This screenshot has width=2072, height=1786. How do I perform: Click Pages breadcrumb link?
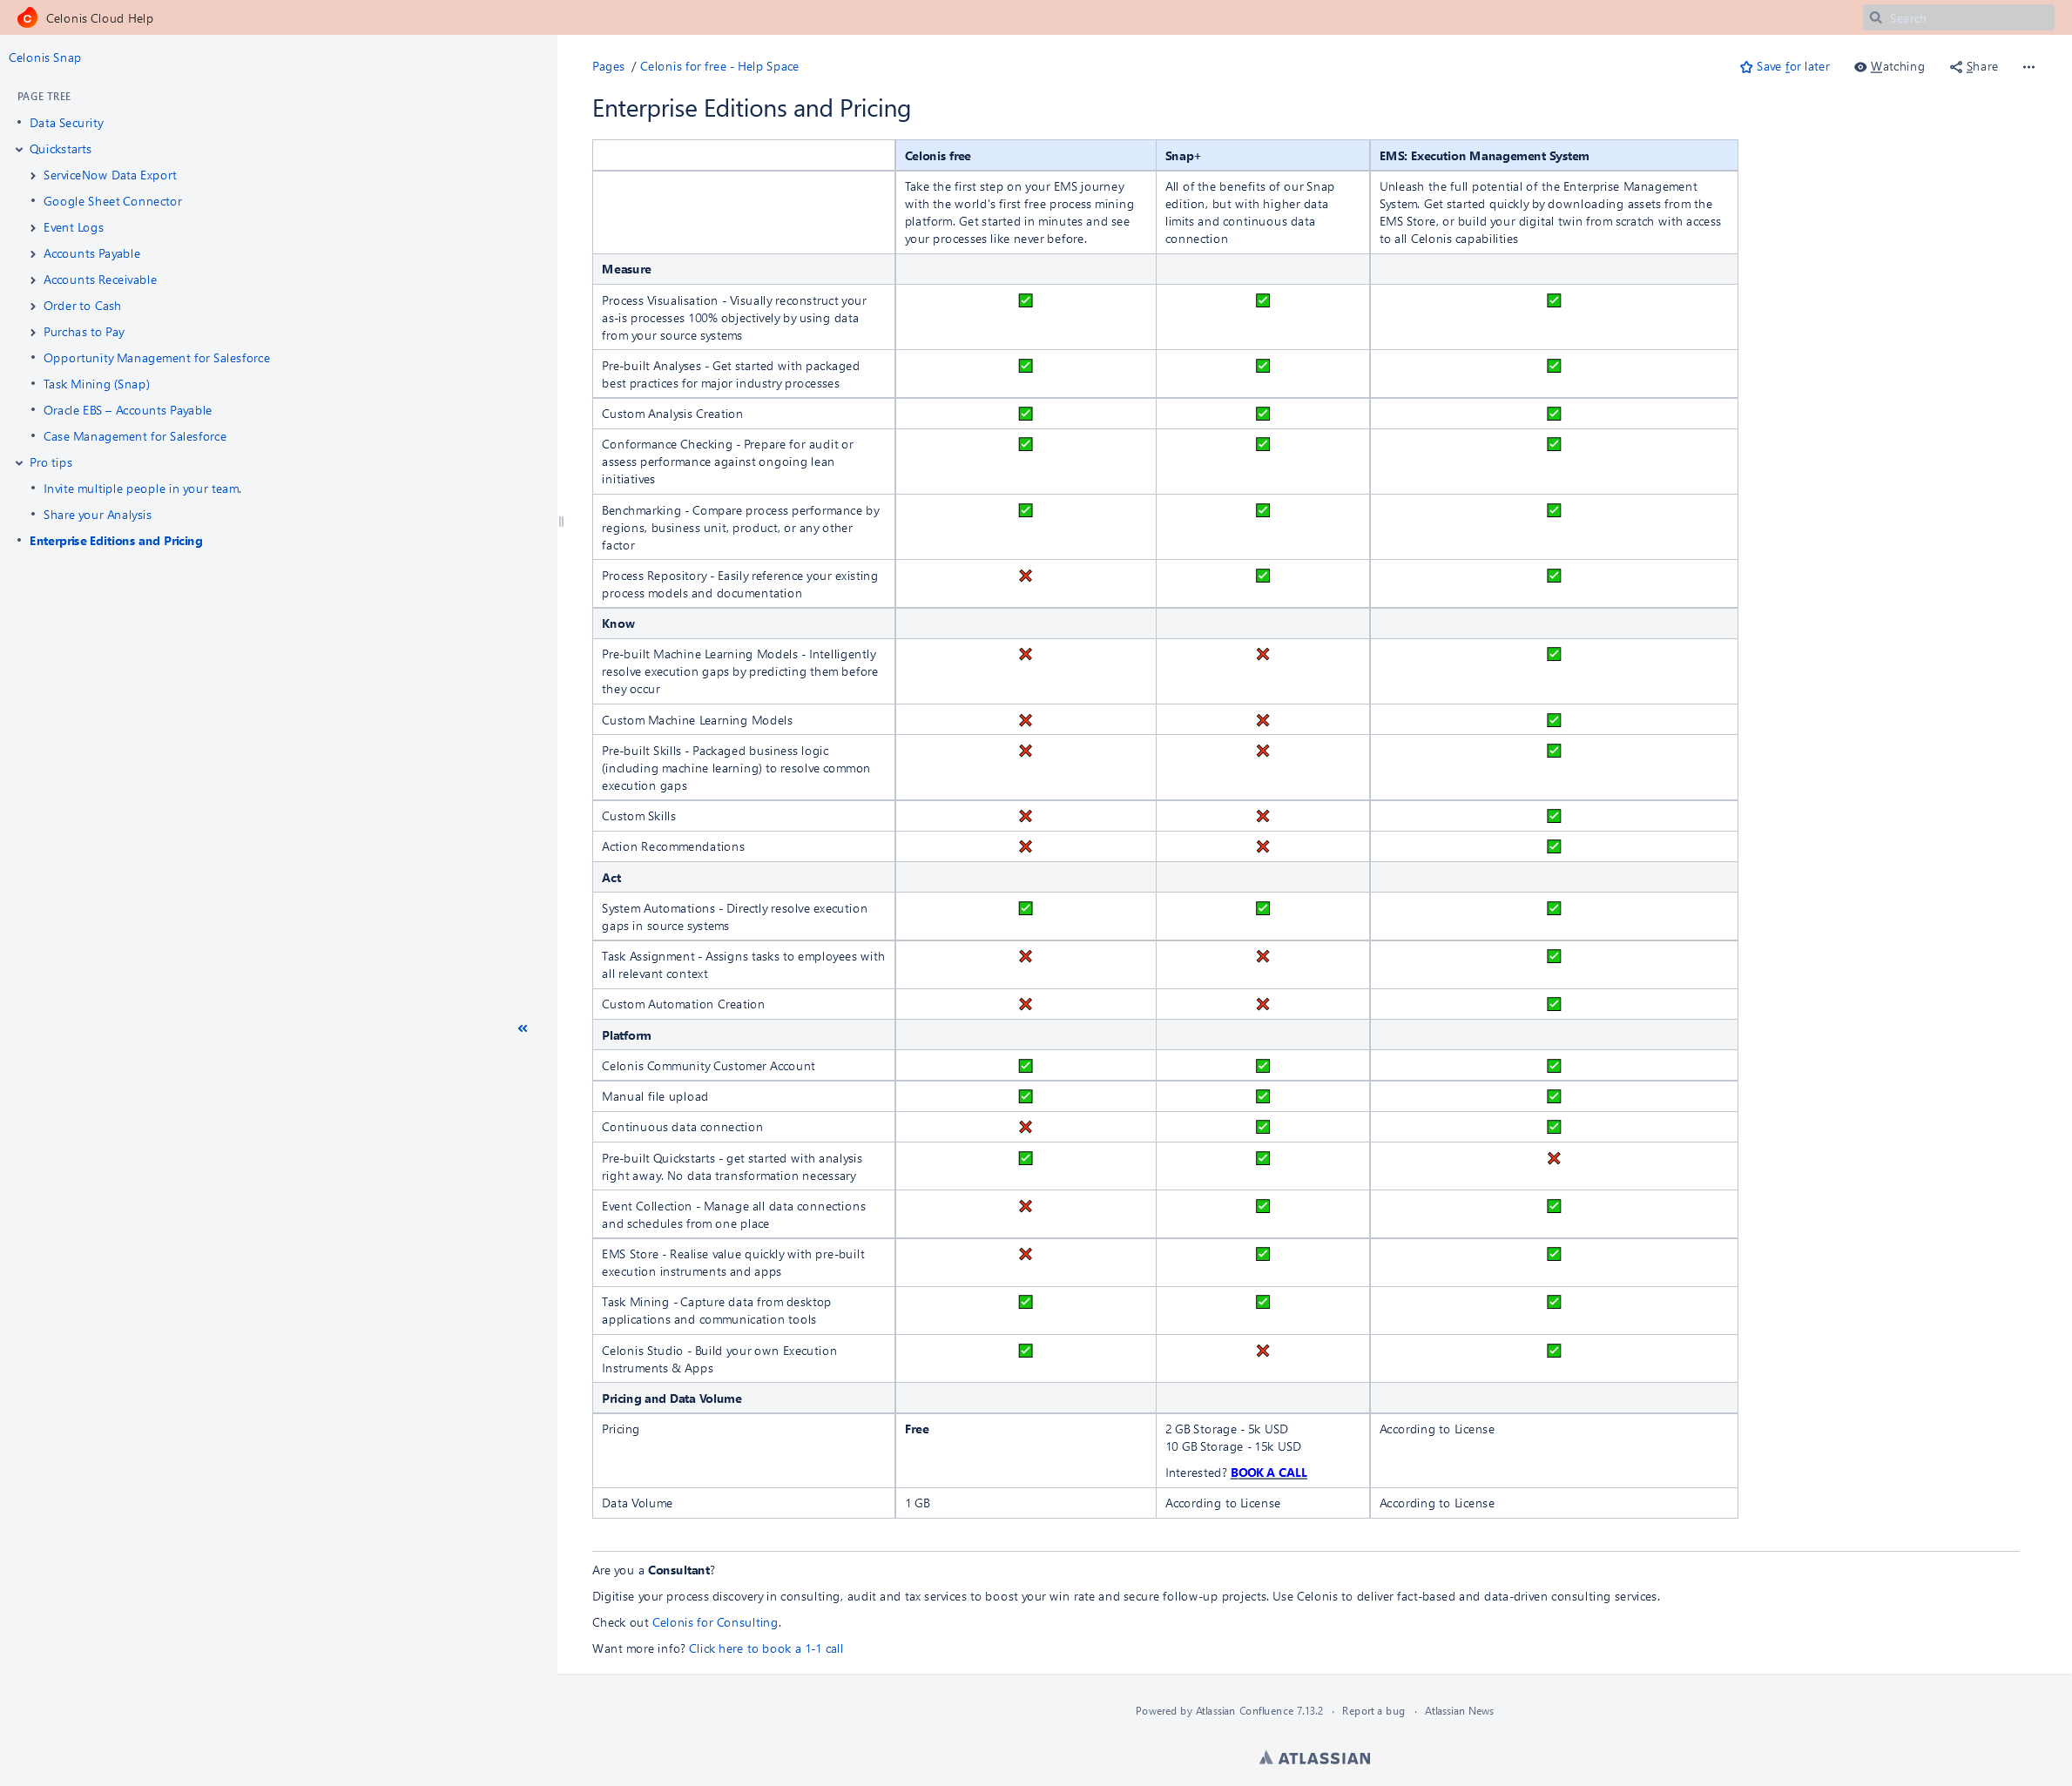click(x=608, y=67)
